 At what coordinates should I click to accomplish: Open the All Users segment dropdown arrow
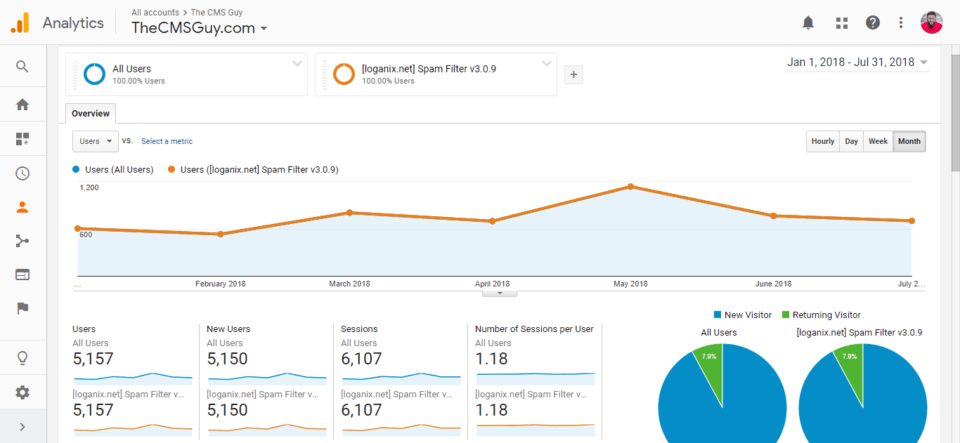click(297, 63)
